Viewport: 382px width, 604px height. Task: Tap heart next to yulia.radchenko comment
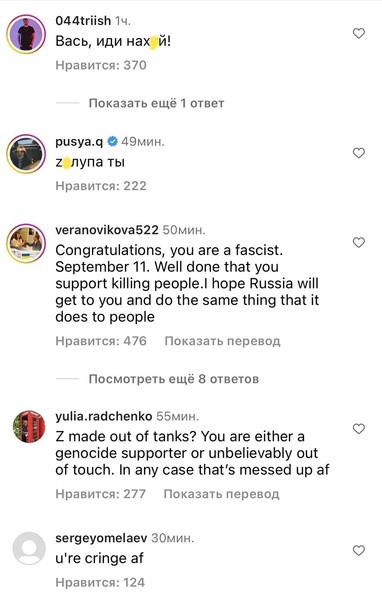(x=359, y=428)
